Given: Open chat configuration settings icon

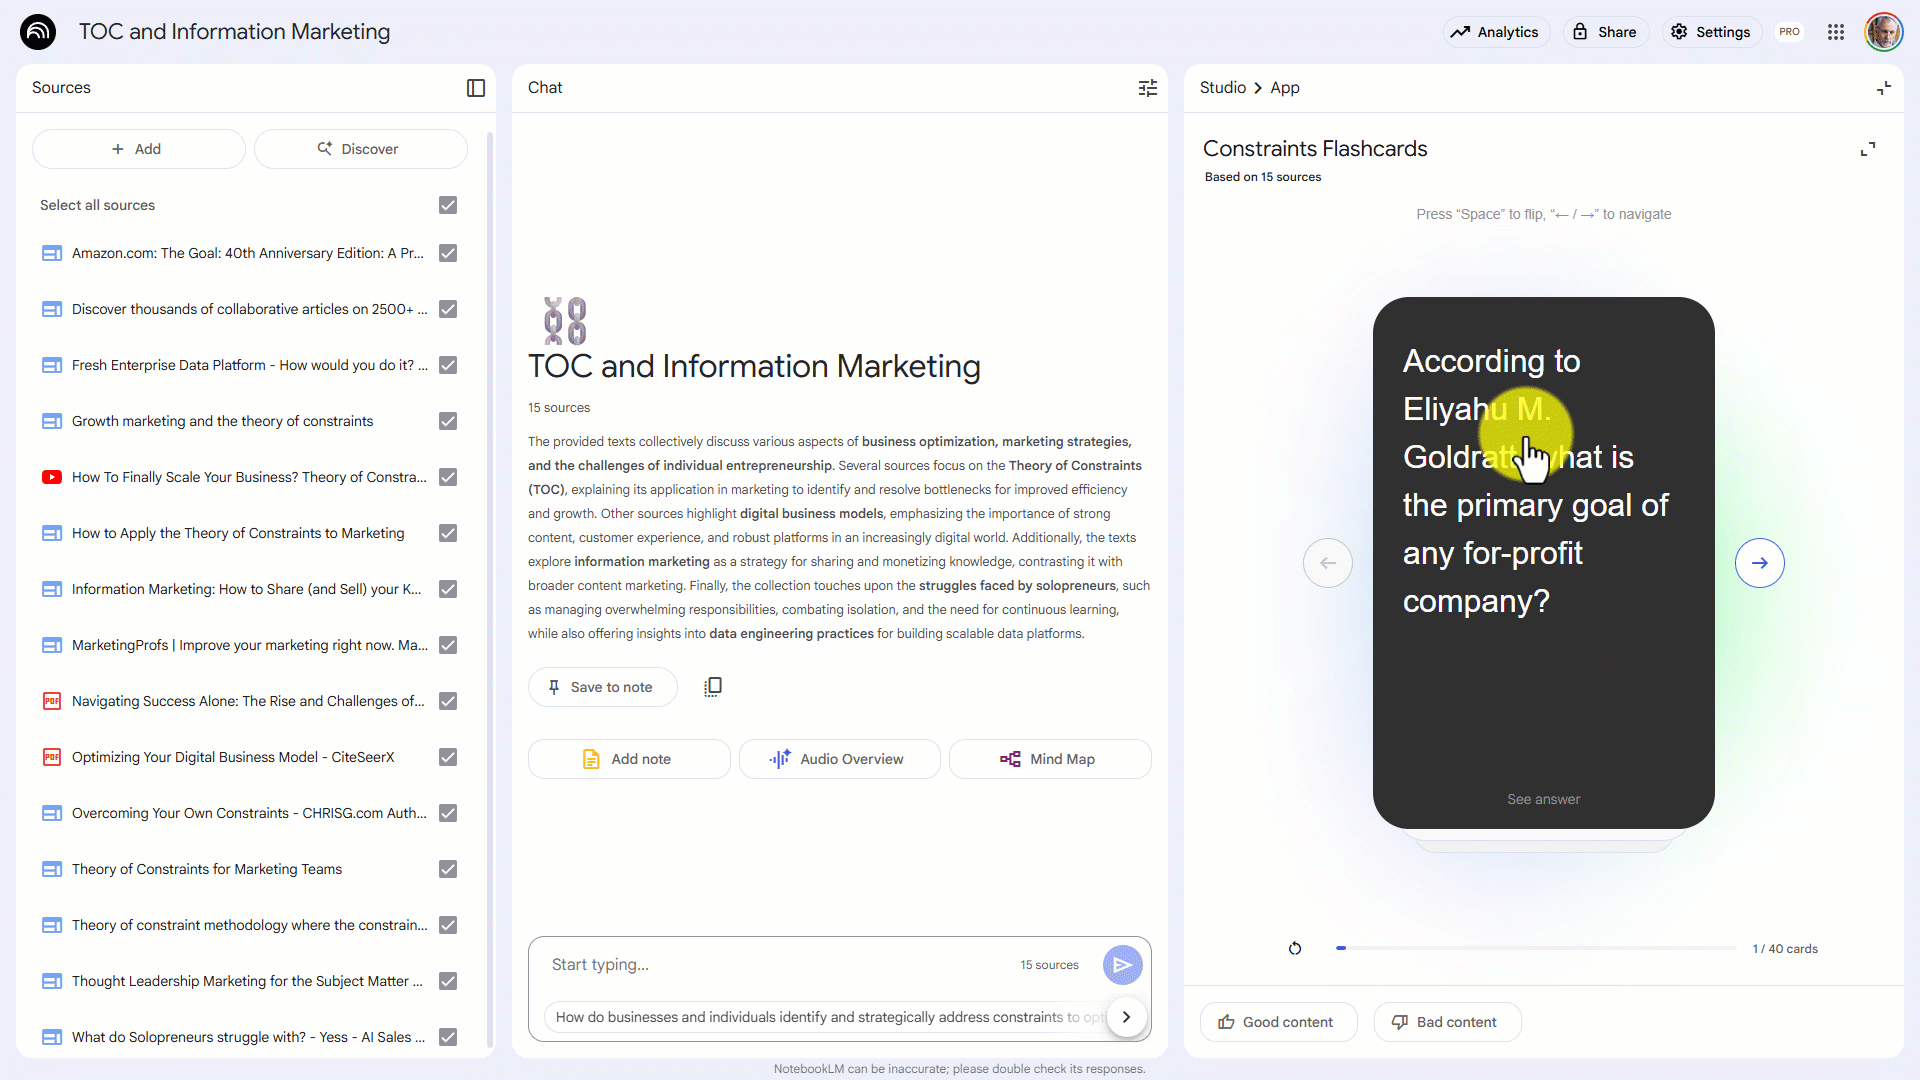Looking at the screenshot, I should click(1147, 88).
